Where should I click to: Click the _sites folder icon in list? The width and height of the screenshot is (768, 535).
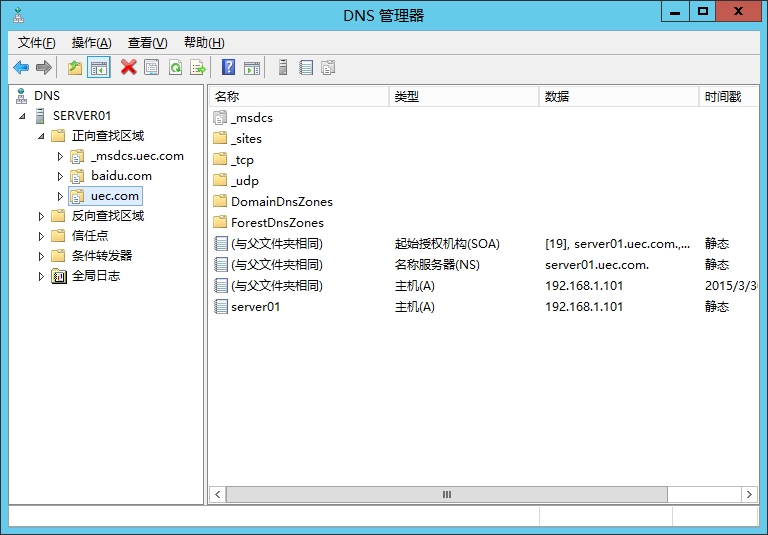[220, 138]
